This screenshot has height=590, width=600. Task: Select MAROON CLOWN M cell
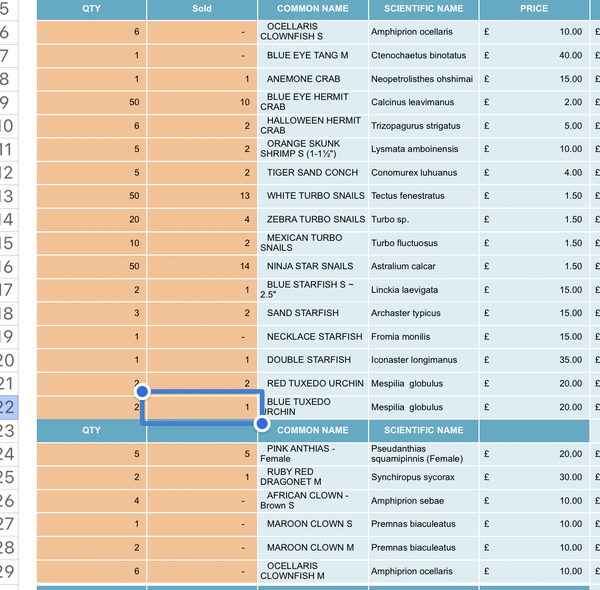pos(313,548)
